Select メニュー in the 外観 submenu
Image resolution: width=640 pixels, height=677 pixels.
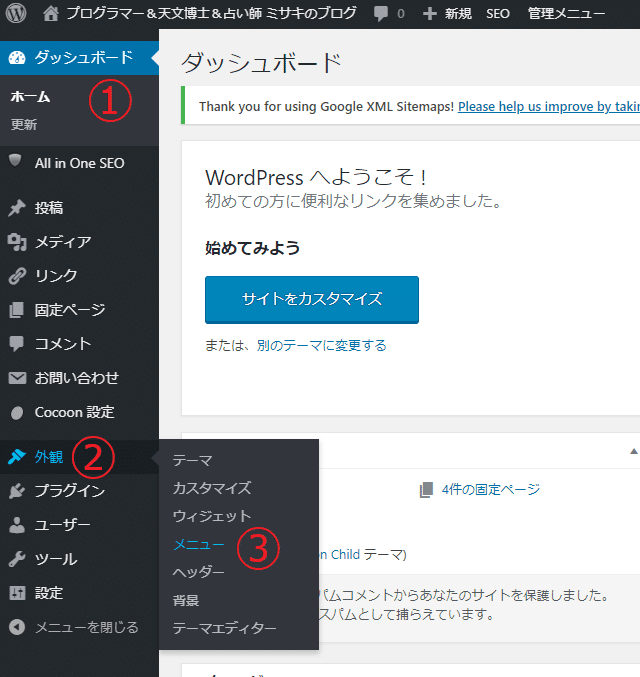point(198,544)
